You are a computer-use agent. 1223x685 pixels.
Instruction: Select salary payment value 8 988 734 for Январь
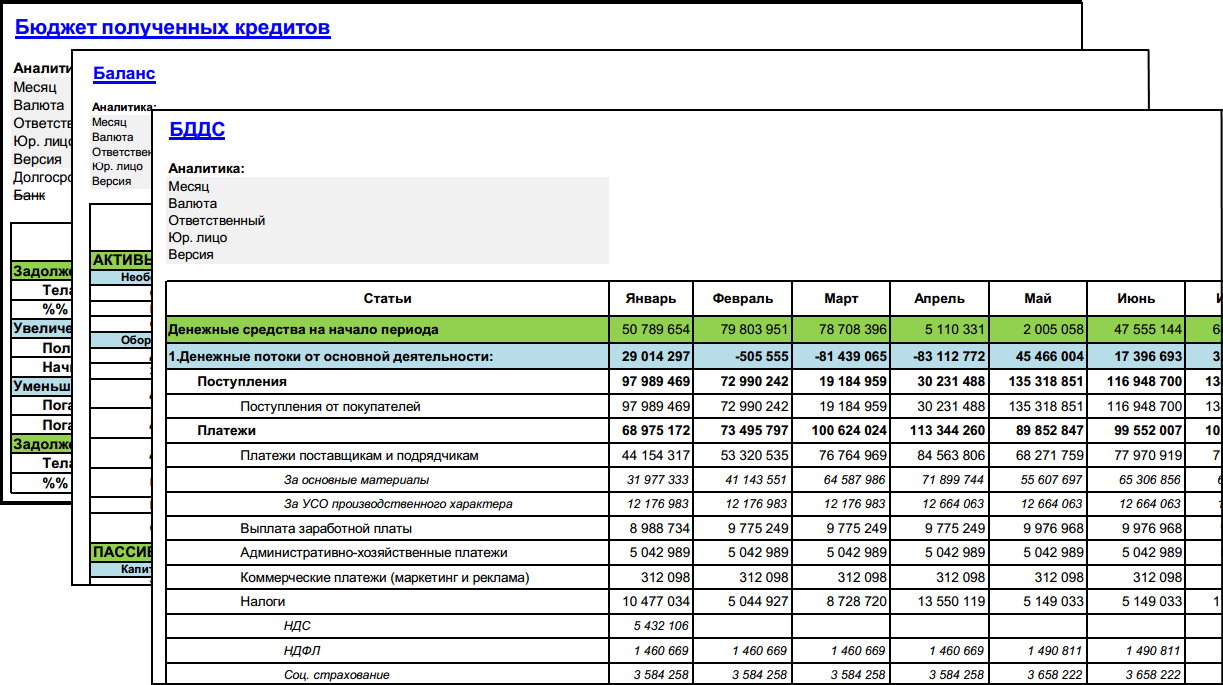[x=660, y=528]
